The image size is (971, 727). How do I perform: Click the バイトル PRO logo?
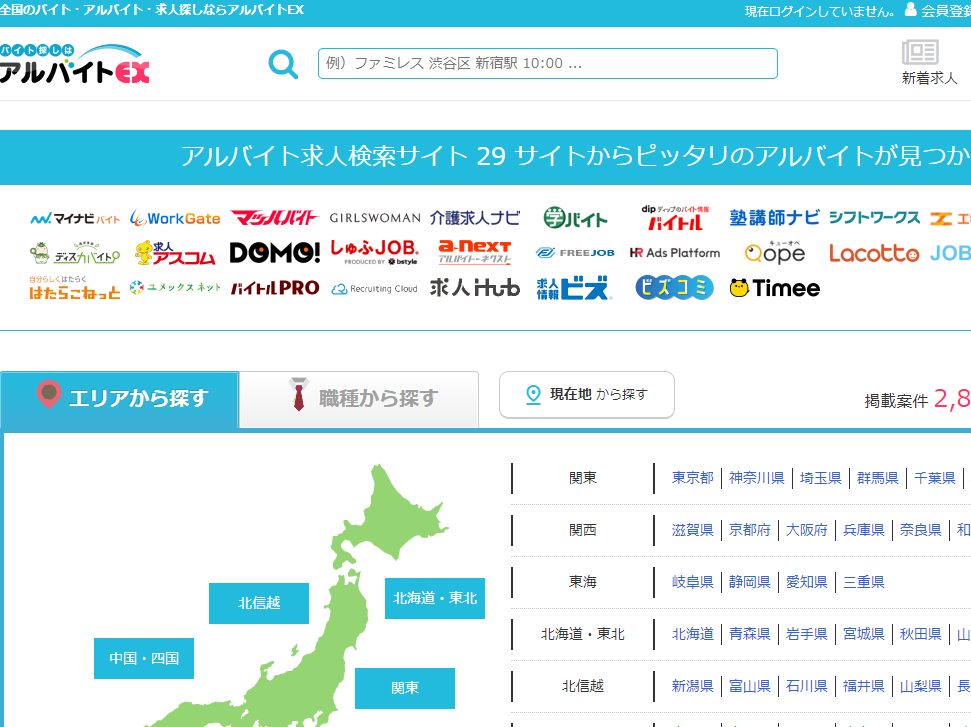tap(275, 288)
